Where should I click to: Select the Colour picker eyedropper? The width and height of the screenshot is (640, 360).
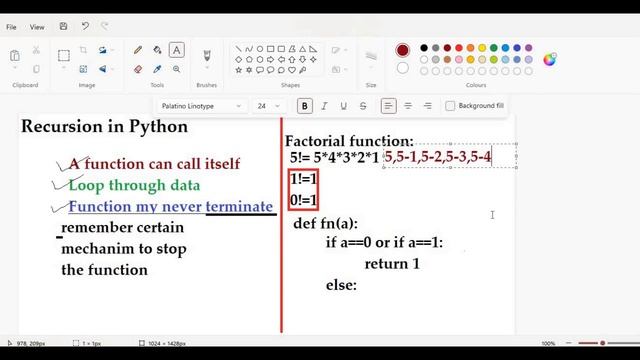[157, 69]
